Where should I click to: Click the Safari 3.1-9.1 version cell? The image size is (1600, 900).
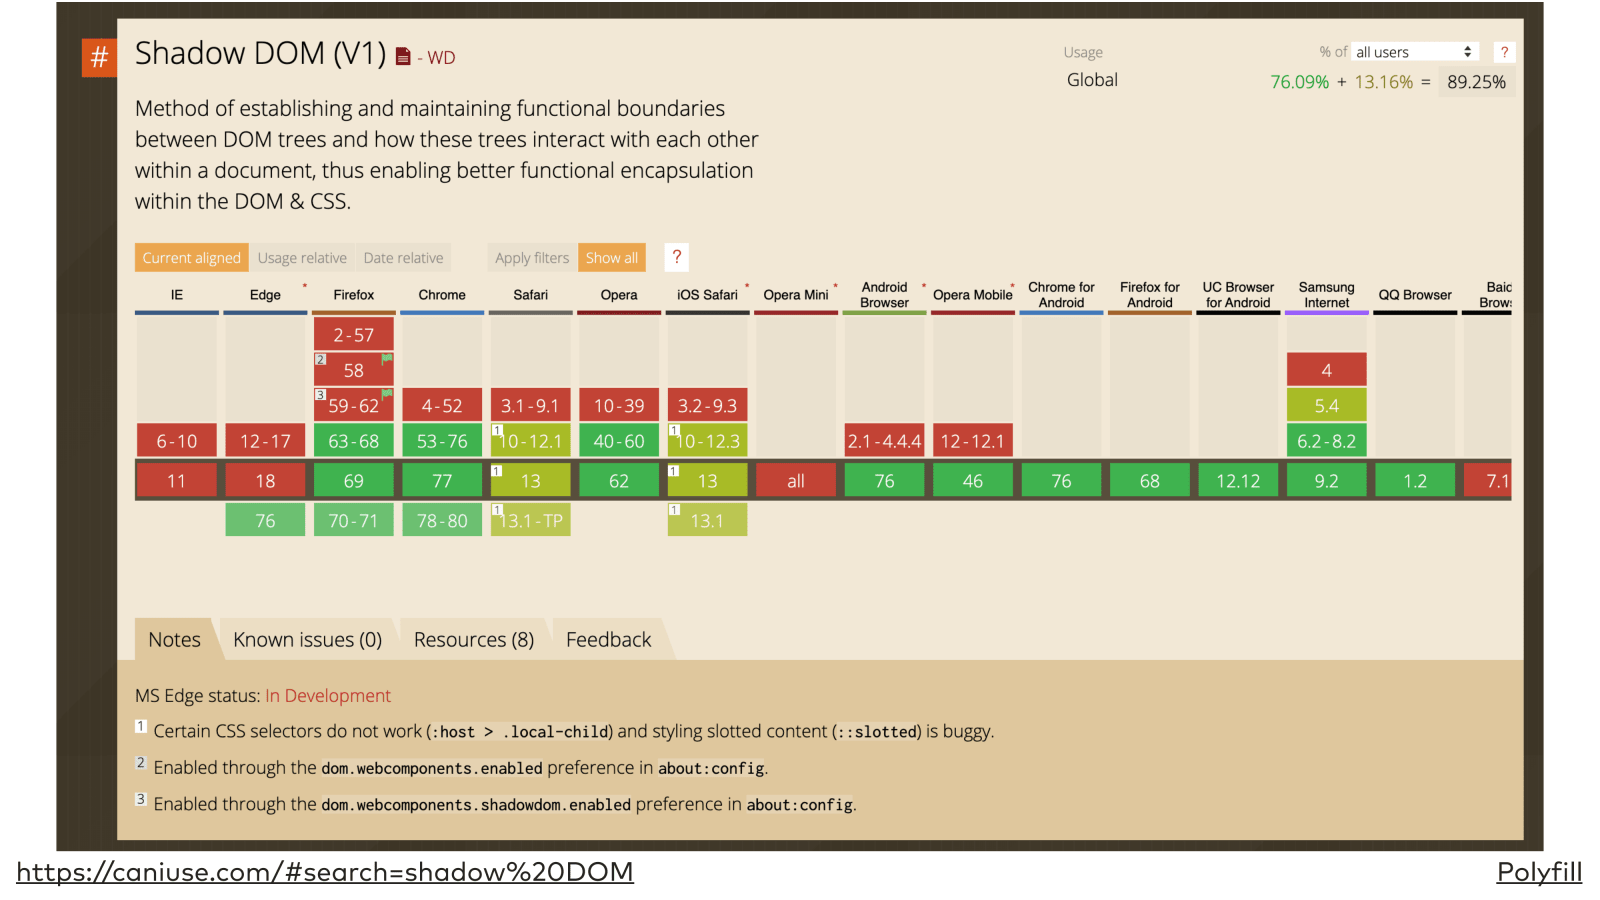[531, 406]
